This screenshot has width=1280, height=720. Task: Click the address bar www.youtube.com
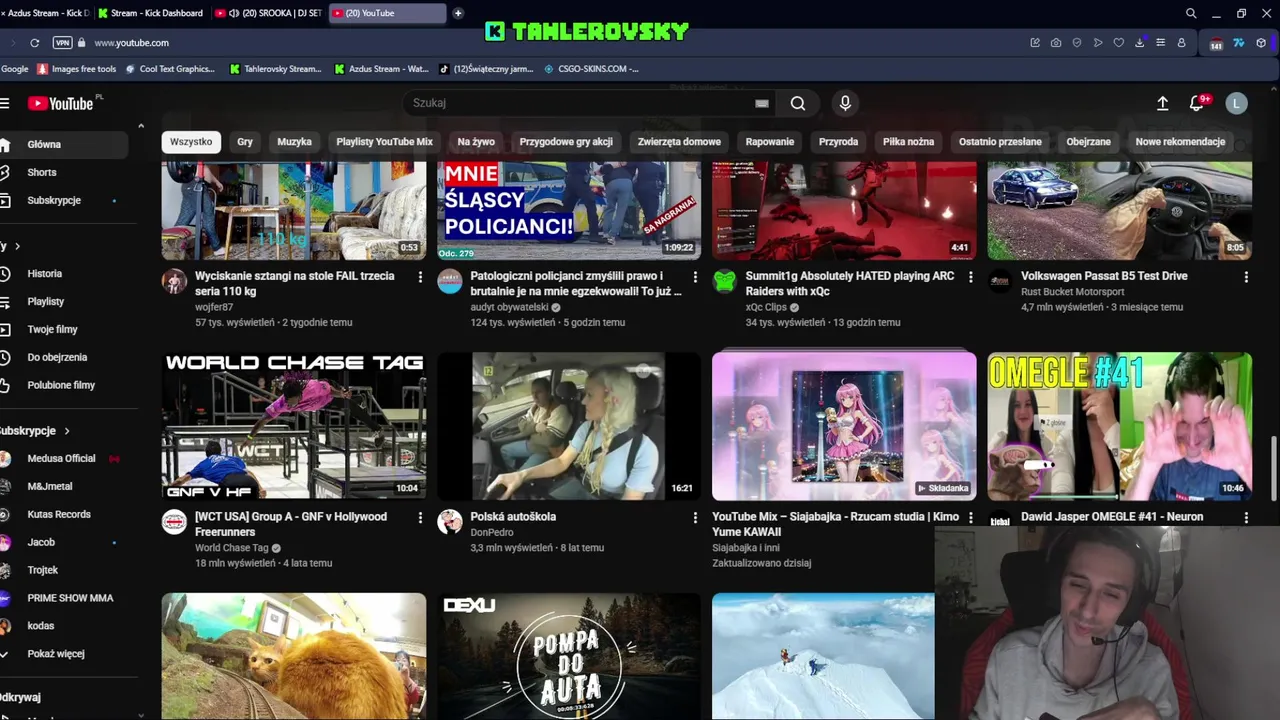point(131,43)
